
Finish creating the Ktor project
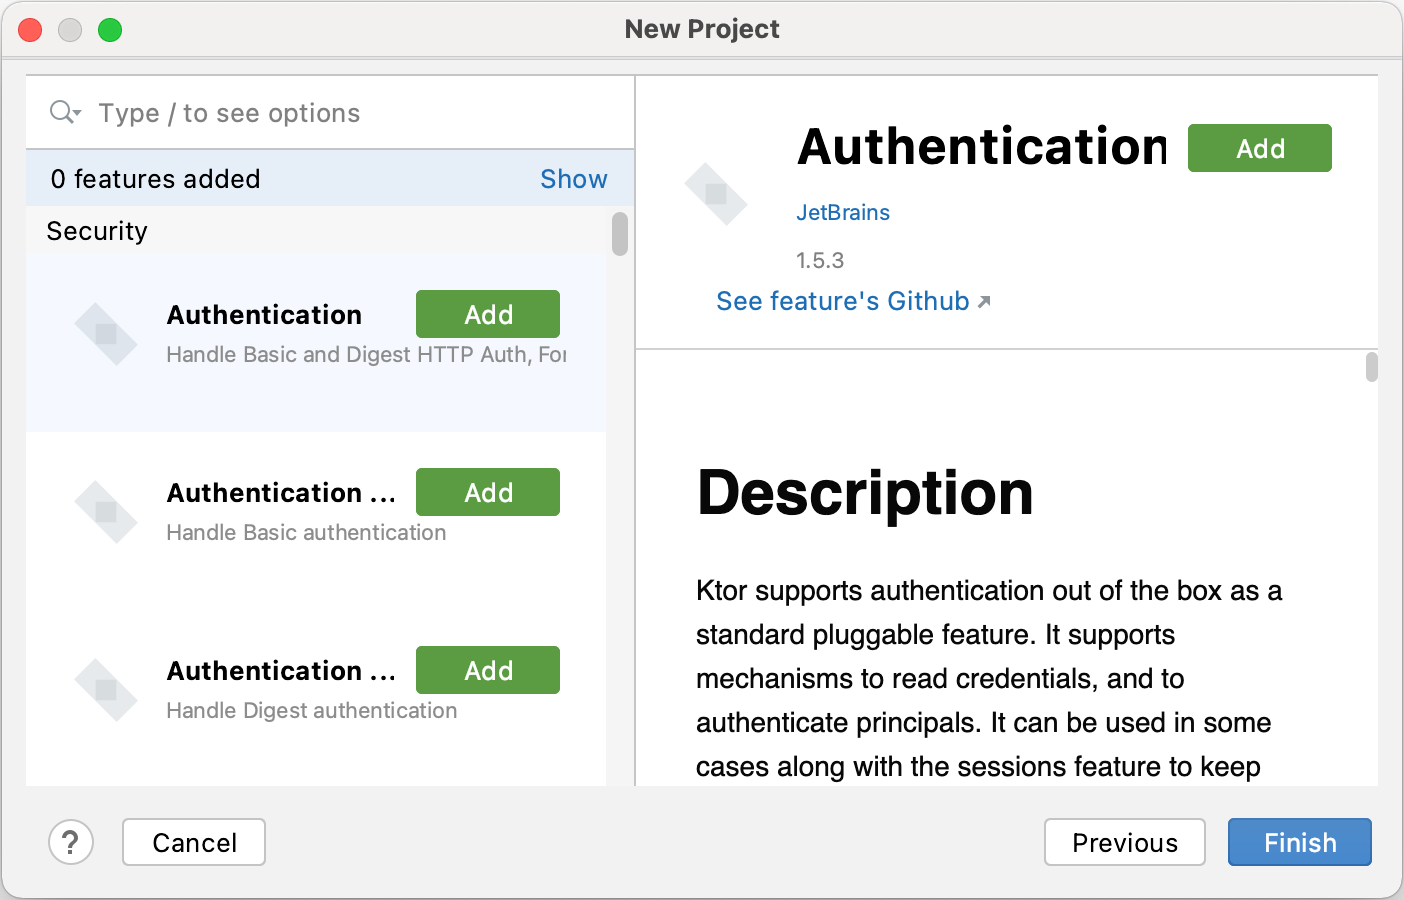(x=1299, y=842)
